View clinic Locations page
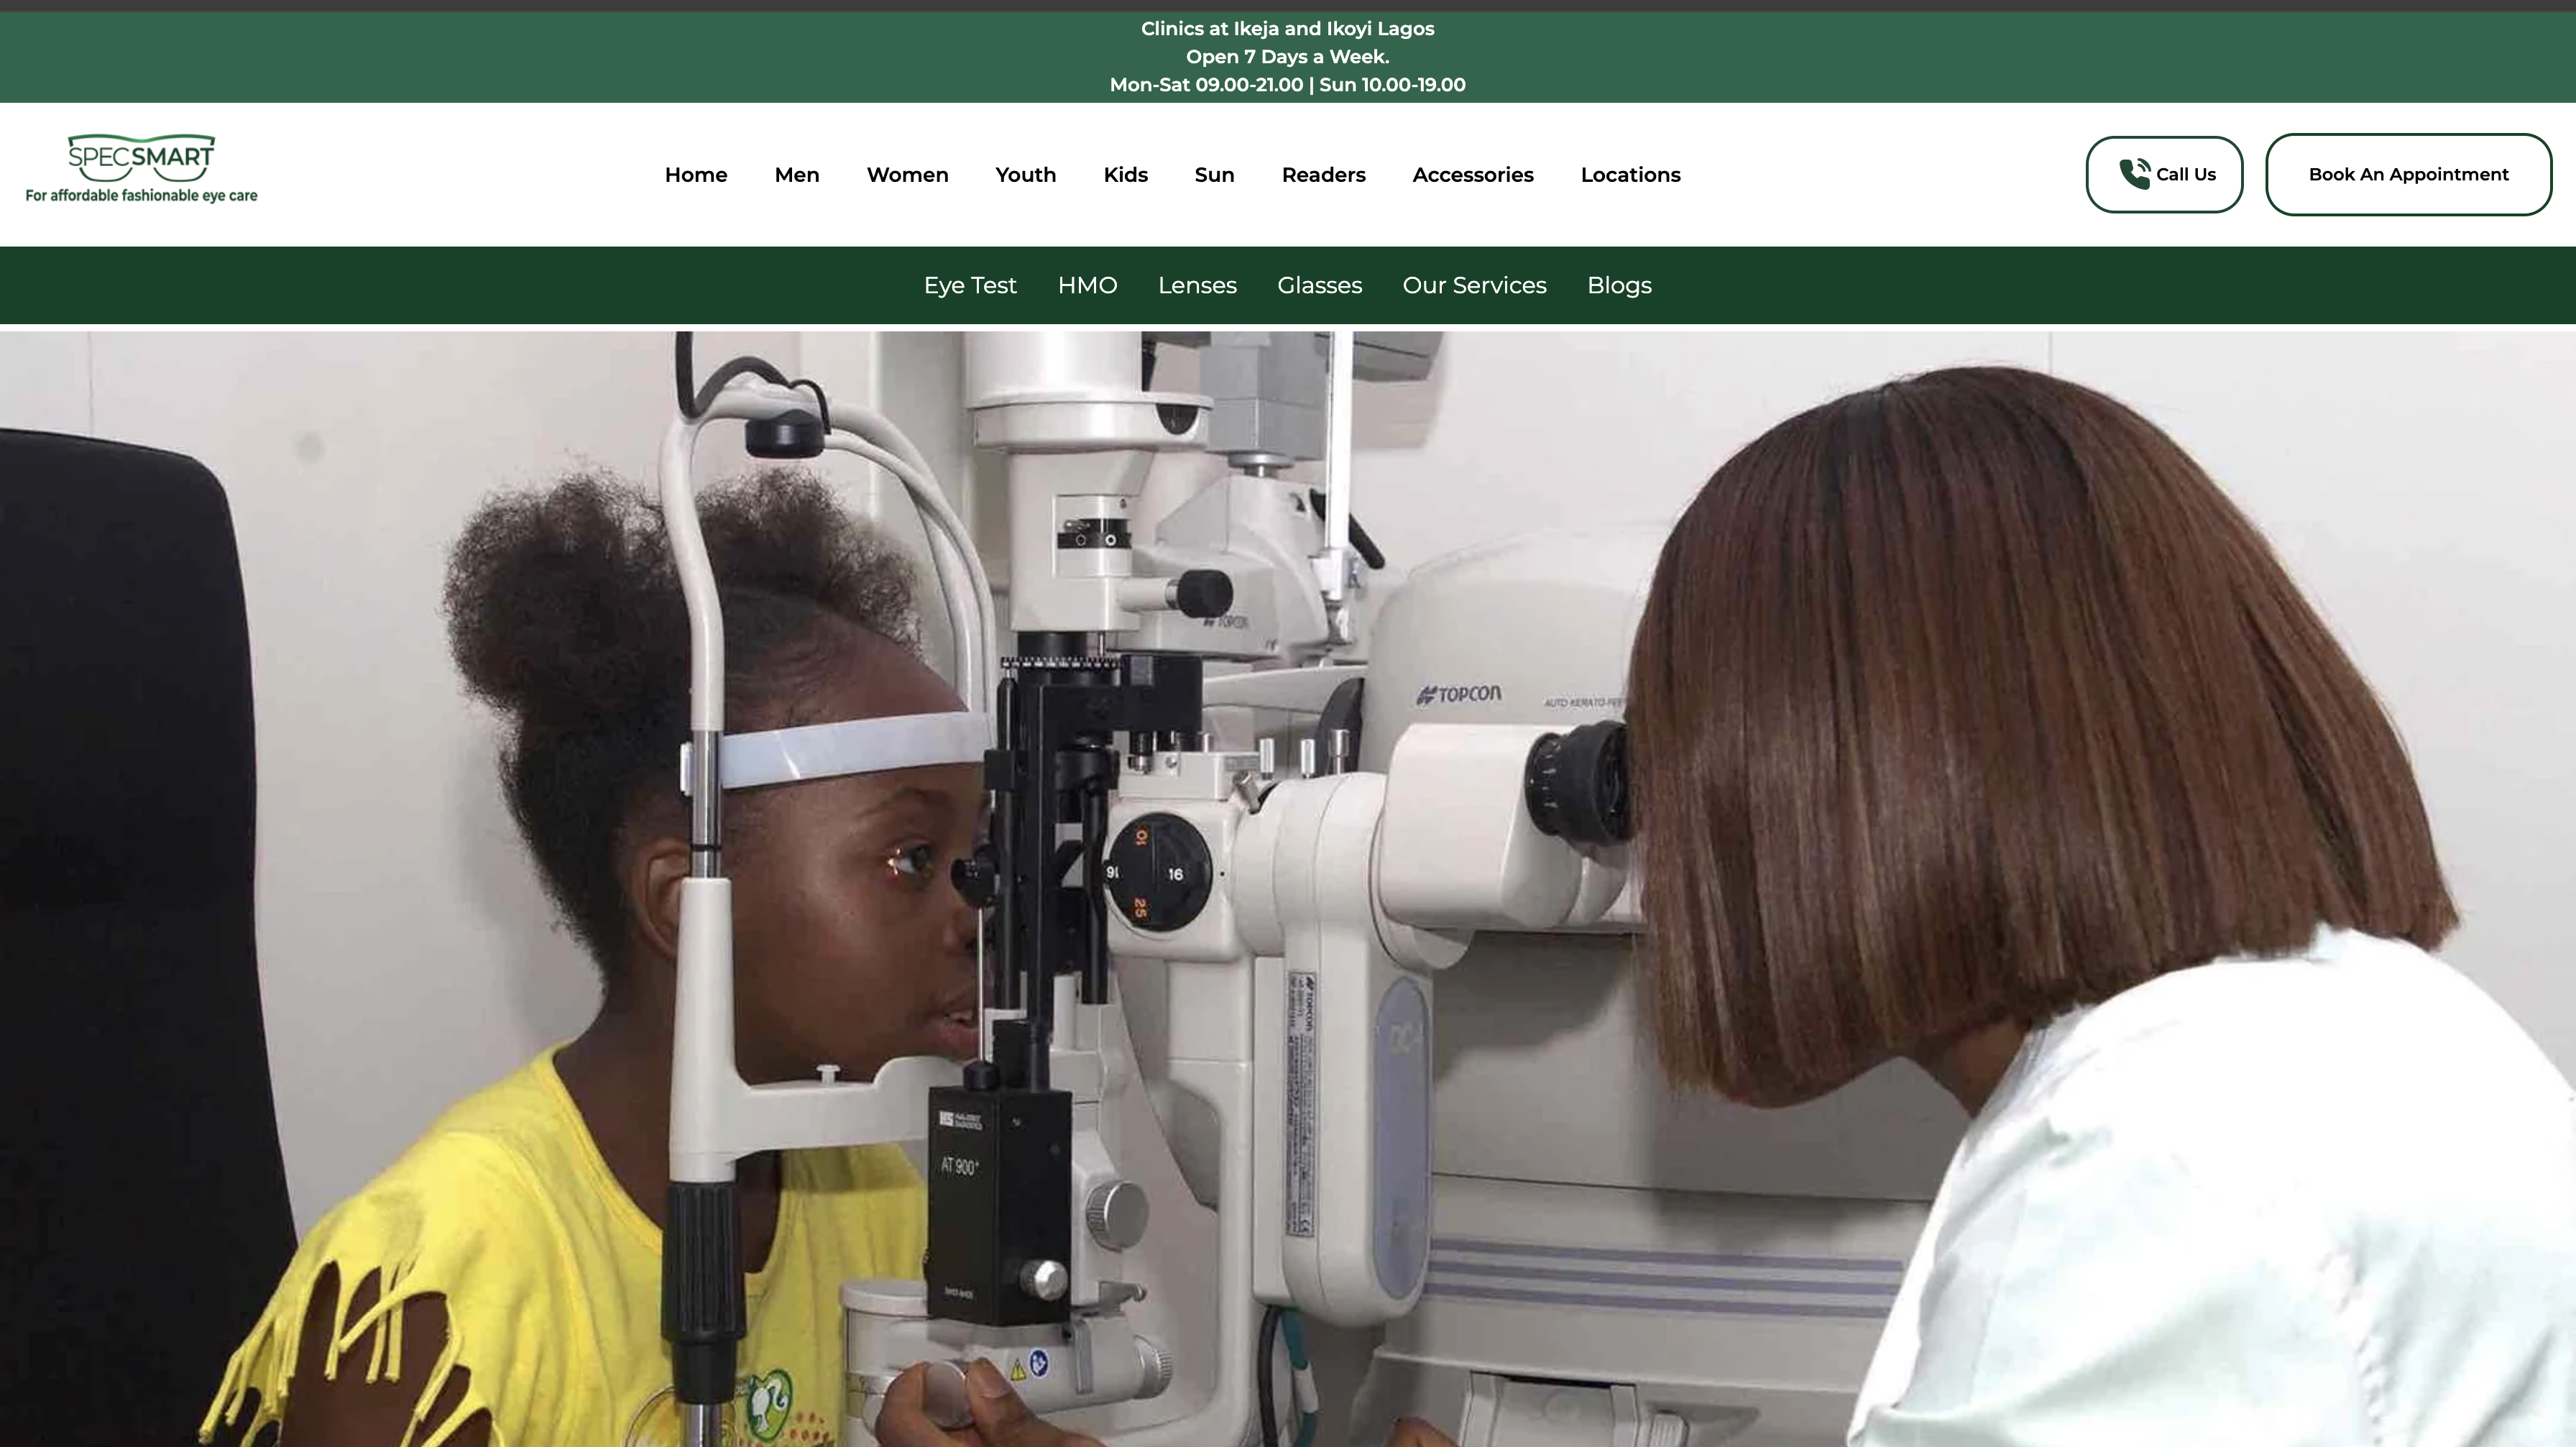 [1630, 175]
